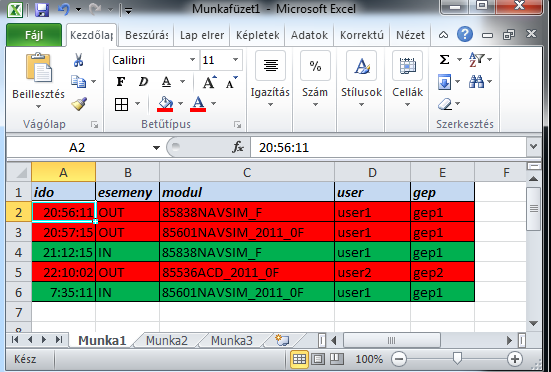
Task: Minimize the ribbon with the caret icon
Action: pyautogui.click(x=443, y=35)
